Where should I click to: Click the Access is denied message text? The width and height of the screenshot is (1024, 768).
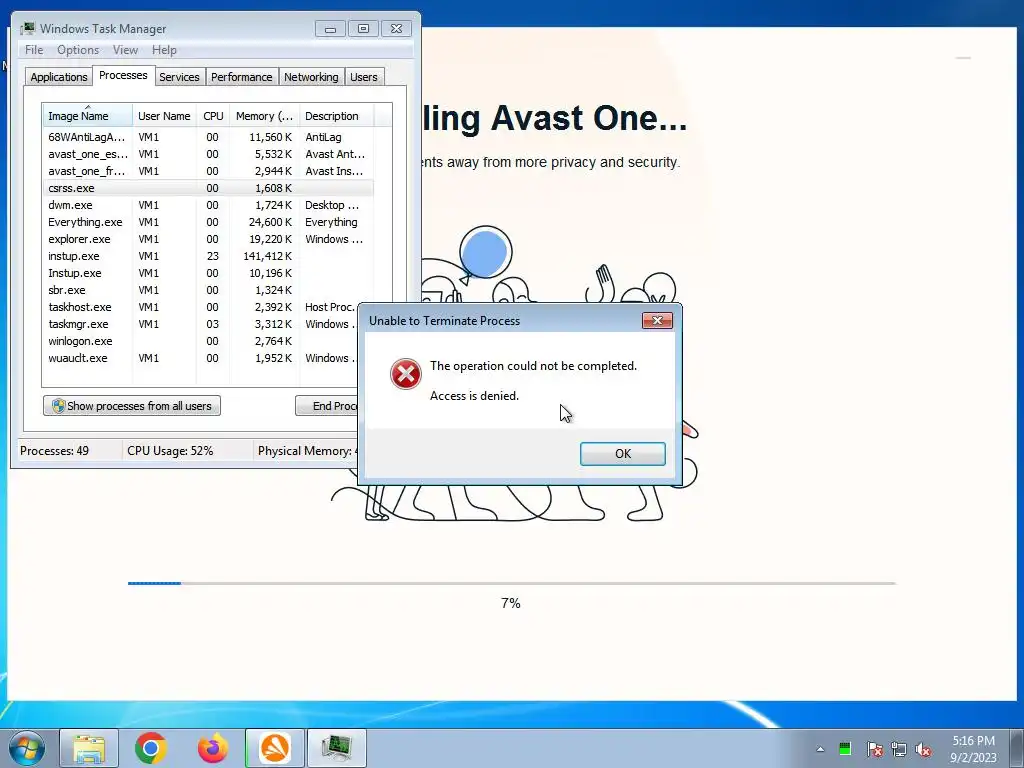point(474,396)
